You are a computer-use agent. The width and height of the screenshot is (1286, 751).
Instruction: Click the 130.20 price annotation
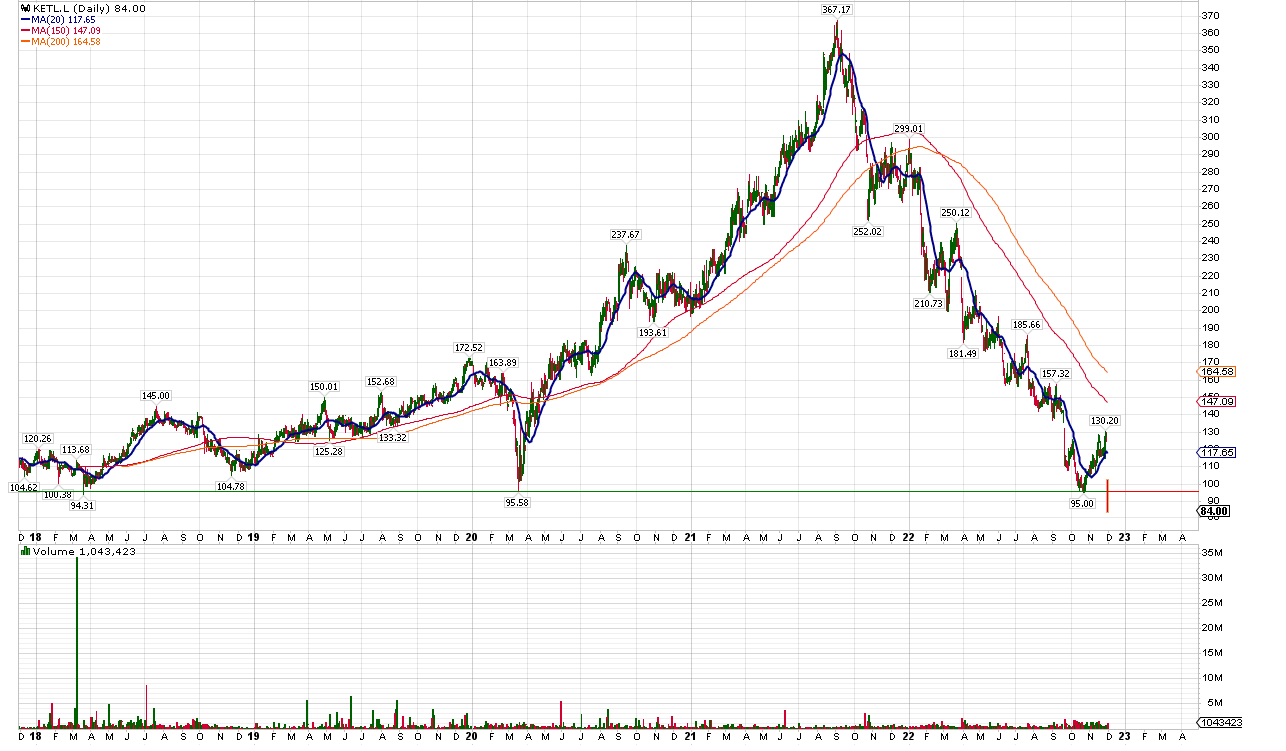[1104, 421]
